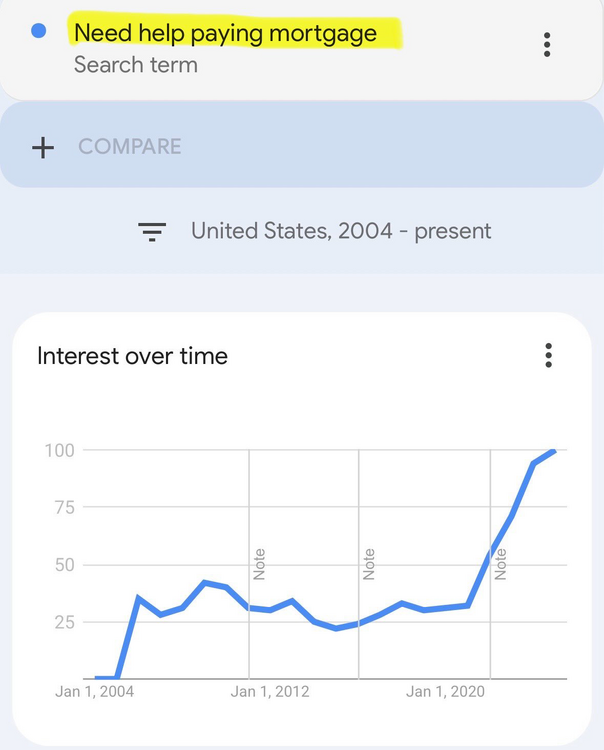Click the plus icon beside Compare
The image size is (604, 750).
(x=43, y=147)
